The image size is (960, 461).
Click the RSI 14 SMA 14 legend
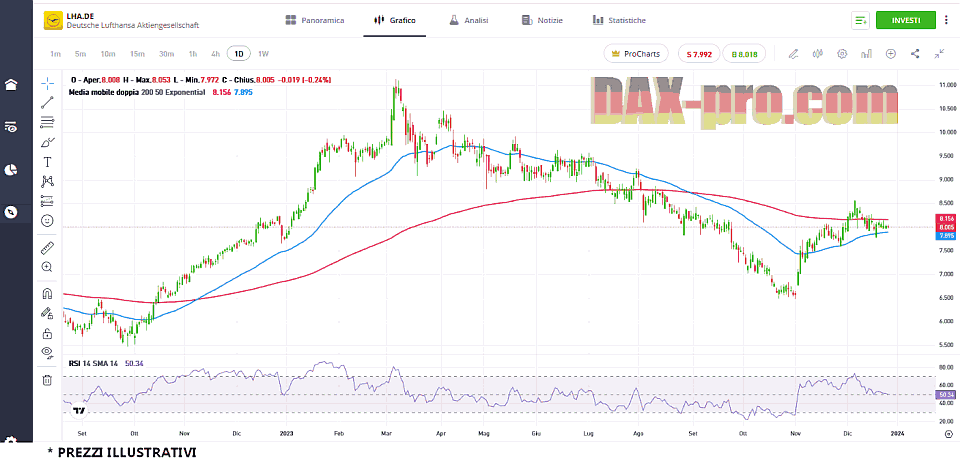[x=95, y=363]
